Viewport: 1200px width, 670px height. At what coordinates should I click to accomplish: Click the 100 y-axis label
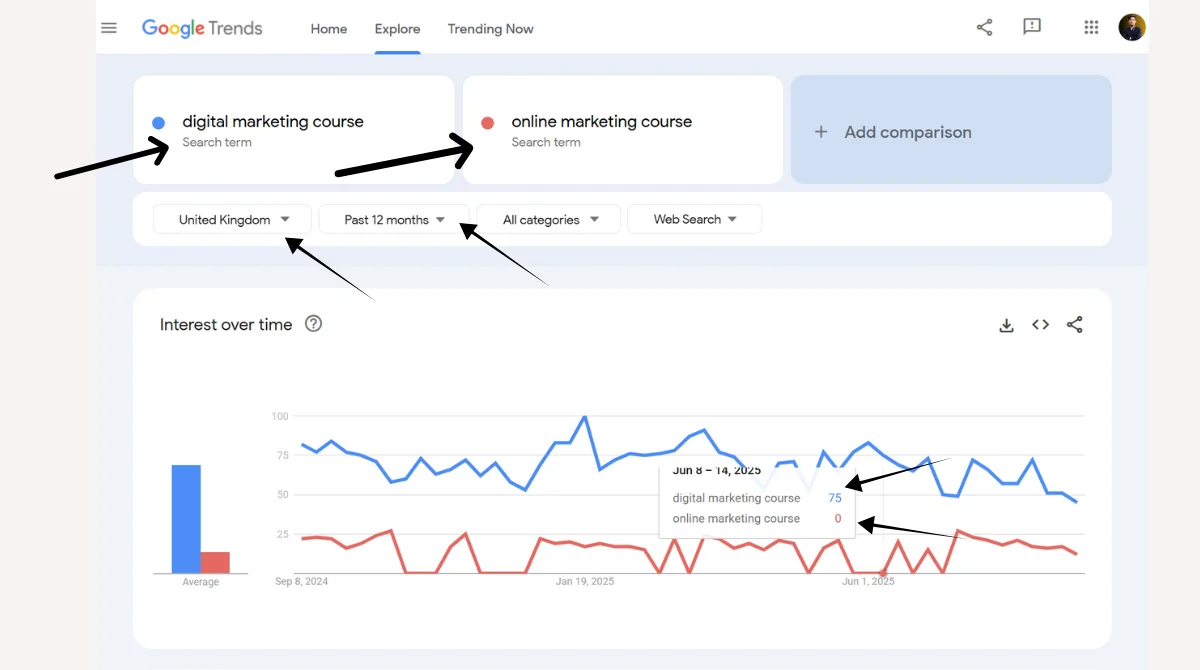click(x=280, y=416)
